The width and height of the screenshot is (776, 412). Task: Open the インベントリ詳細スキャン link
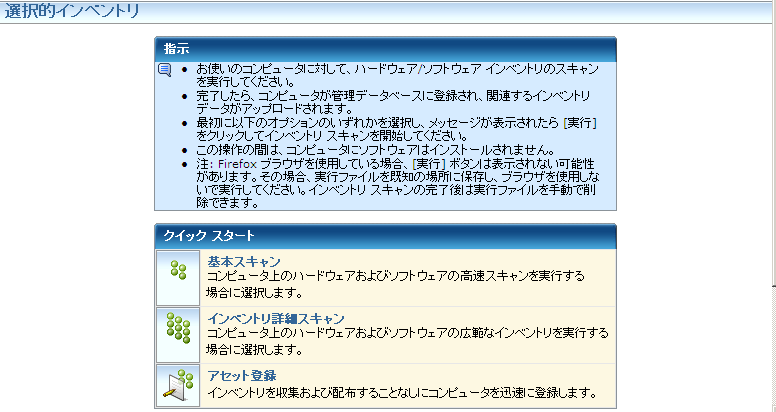[276, 318]
